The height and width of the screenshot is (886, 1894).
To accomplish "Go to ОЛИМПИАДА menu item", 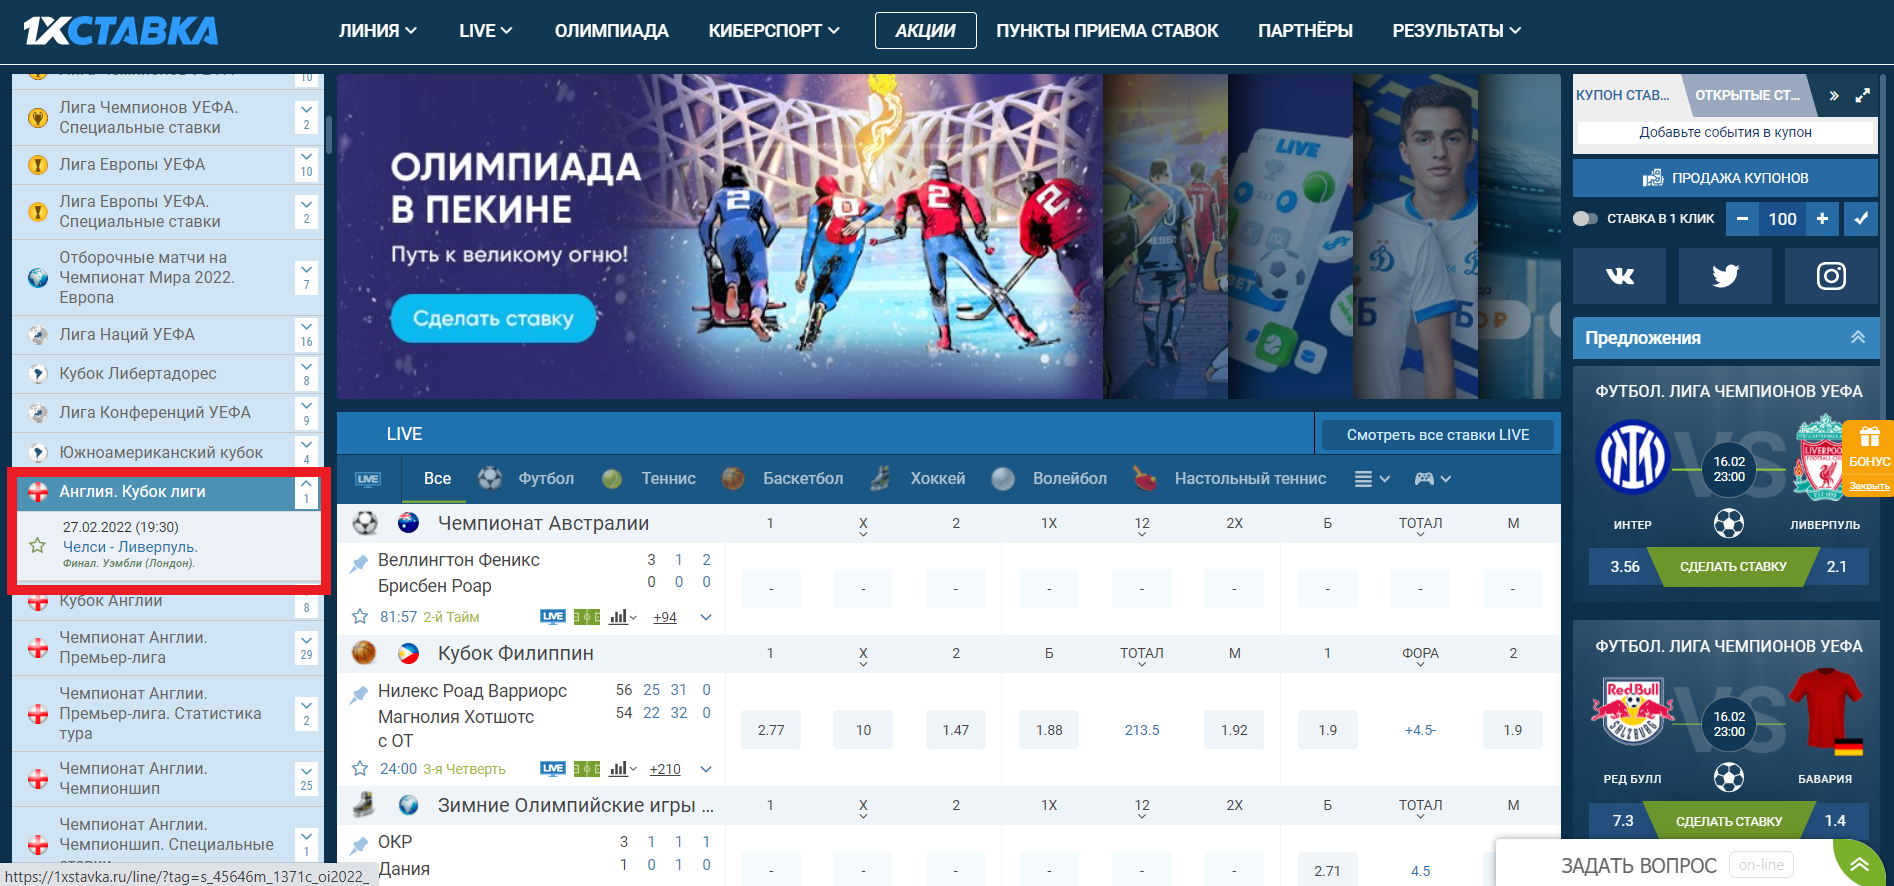I will tap(611, 31).
